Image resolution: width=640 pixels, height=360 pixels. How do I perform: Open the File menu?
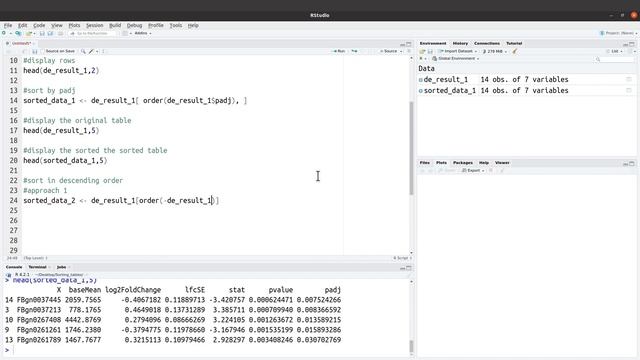pos(8,25)
